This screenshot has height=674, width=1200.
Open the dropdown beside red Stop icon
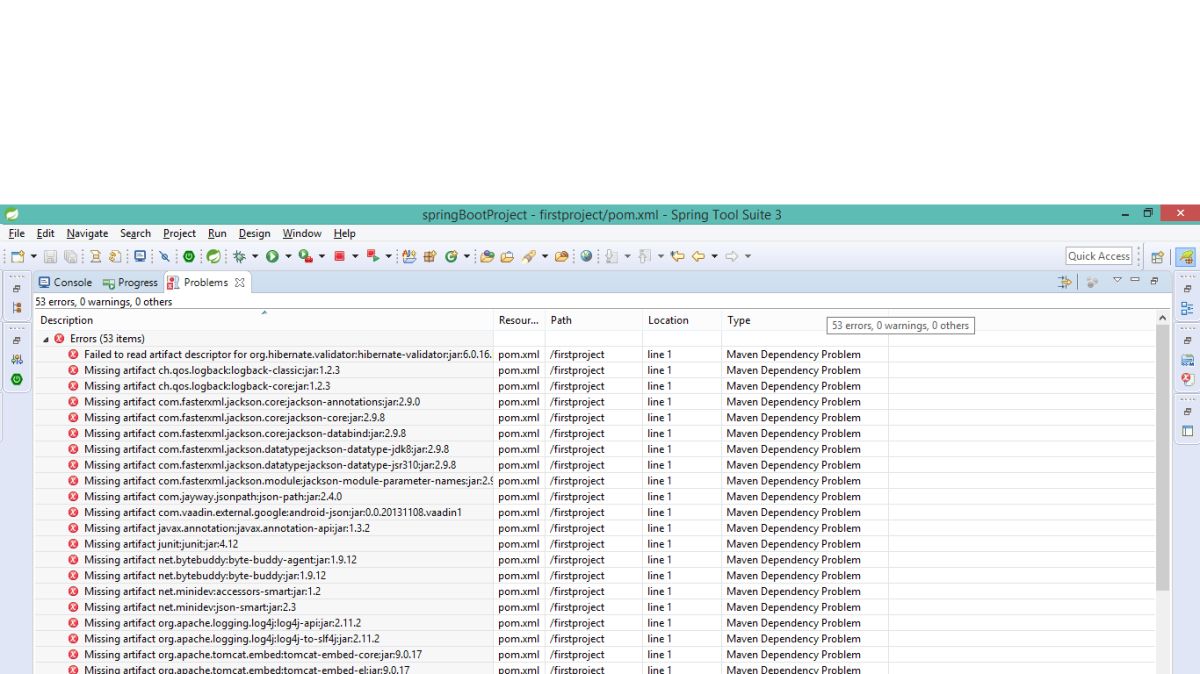pos(355,257)
